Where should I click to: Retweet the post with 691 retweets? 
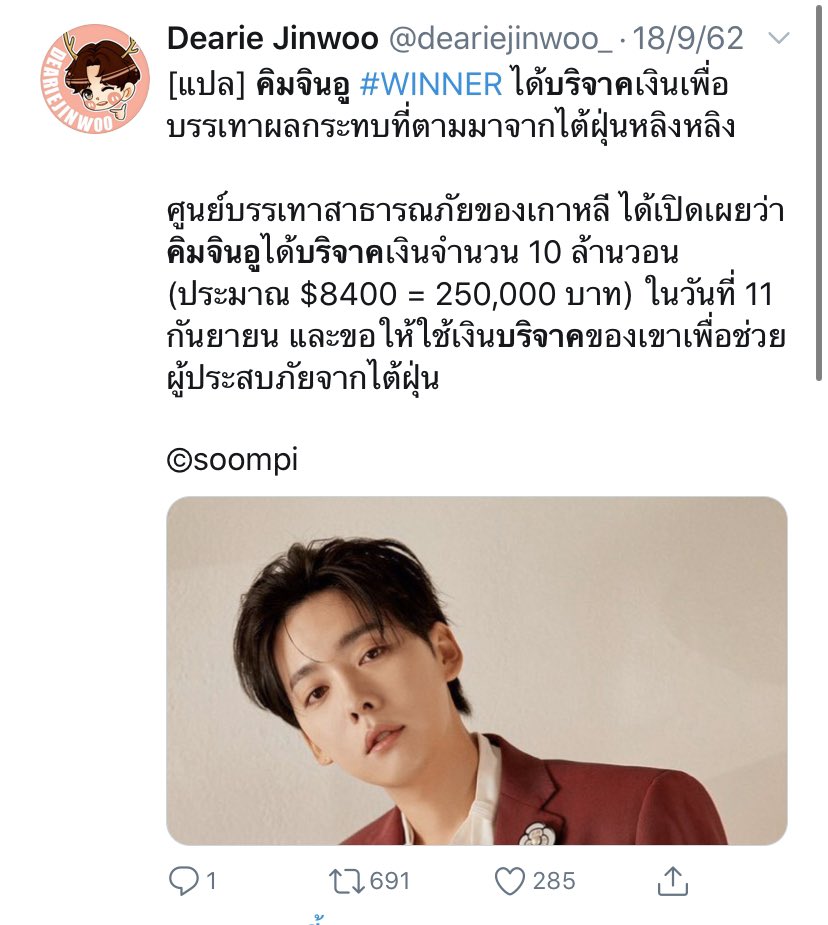(x=347, y=881)
